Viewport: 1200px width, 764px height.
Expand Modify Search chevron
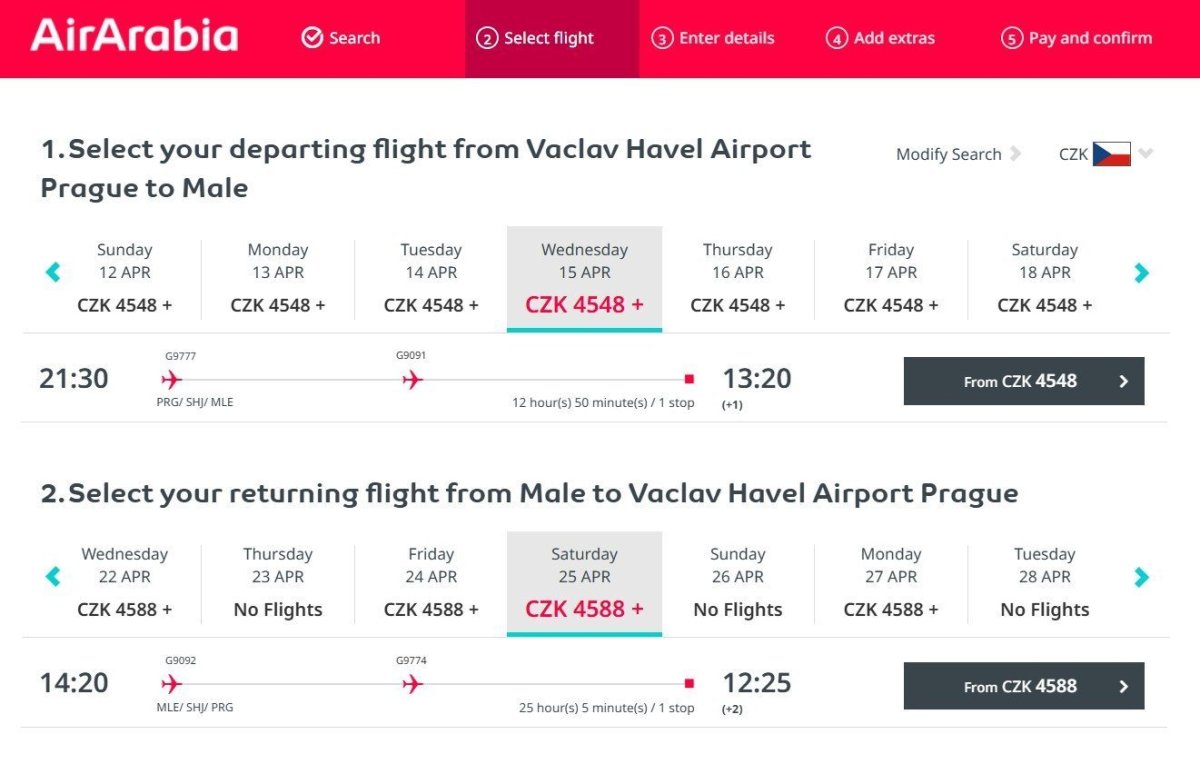[1015, 154]
